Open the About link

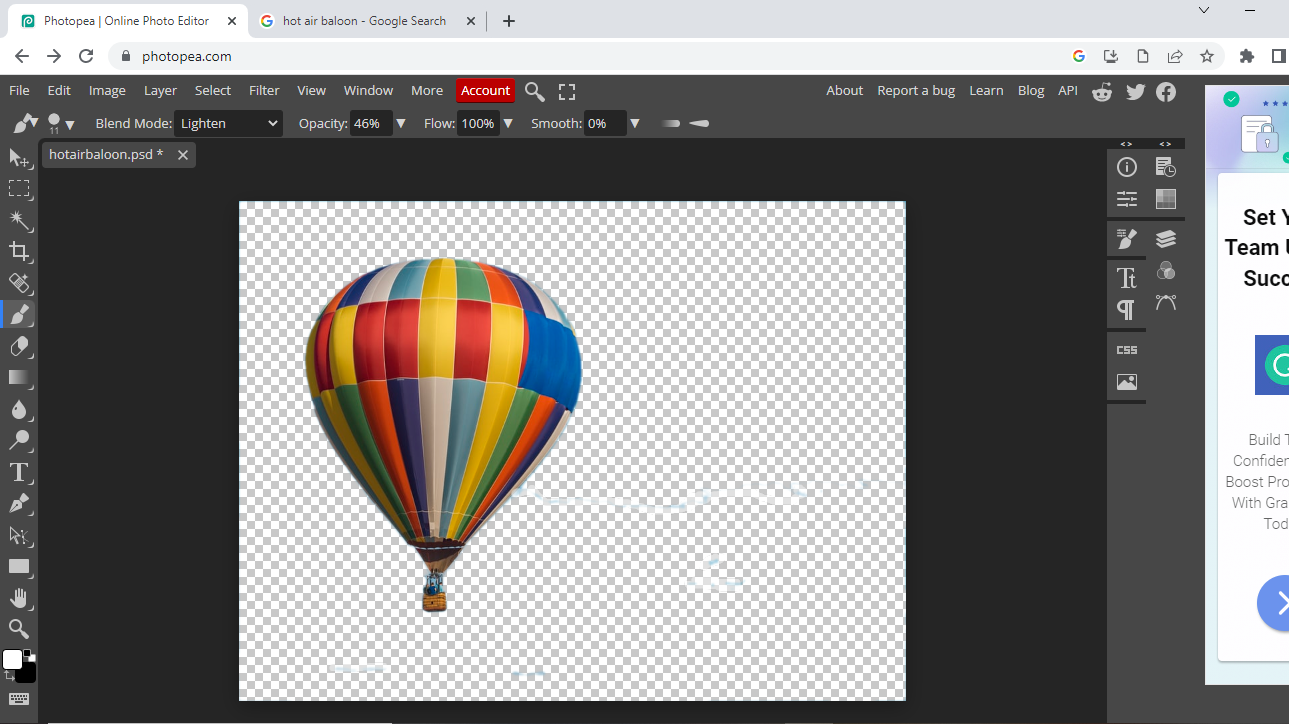tap(844, 90)
